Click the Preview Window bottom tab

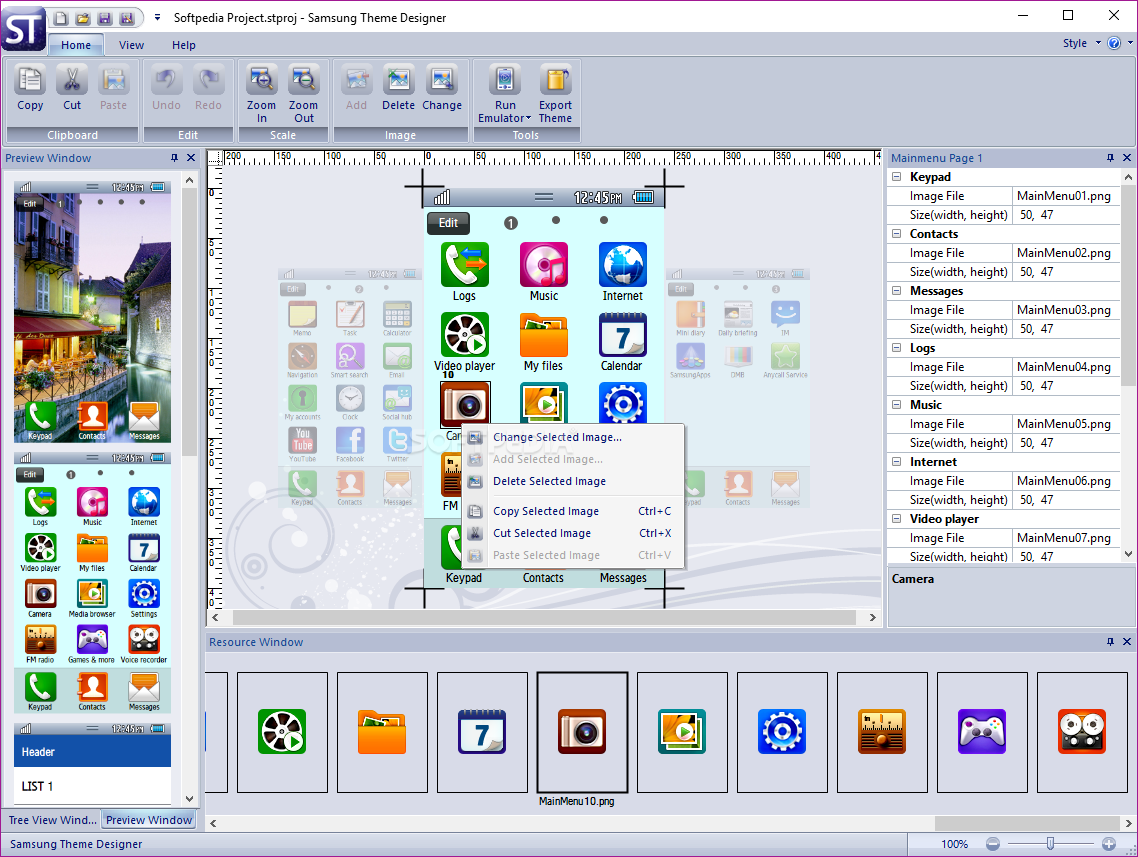click(x=149, y=820)
